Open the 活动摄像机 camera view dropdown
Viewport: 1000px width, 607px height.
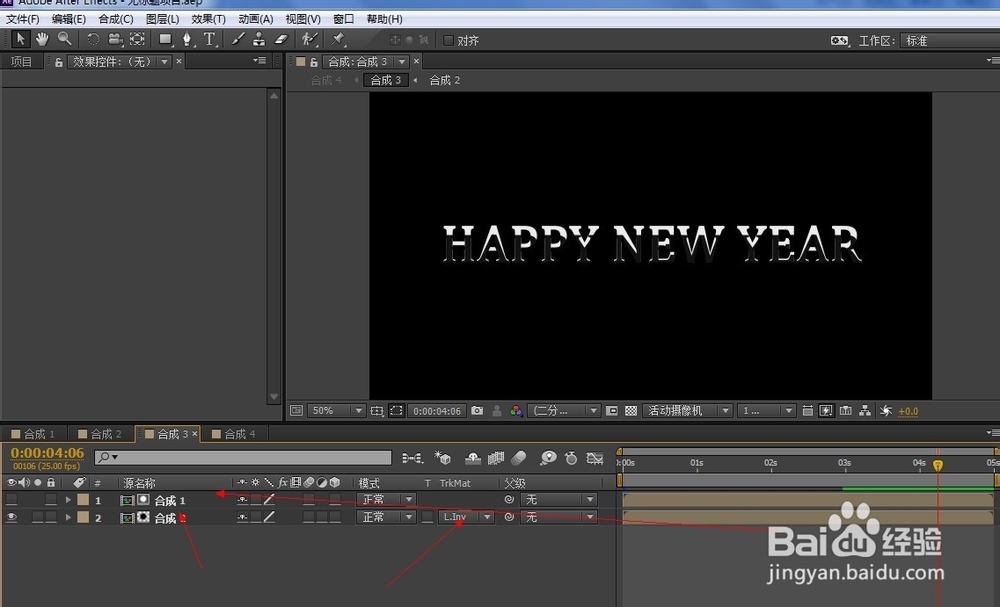687,411
